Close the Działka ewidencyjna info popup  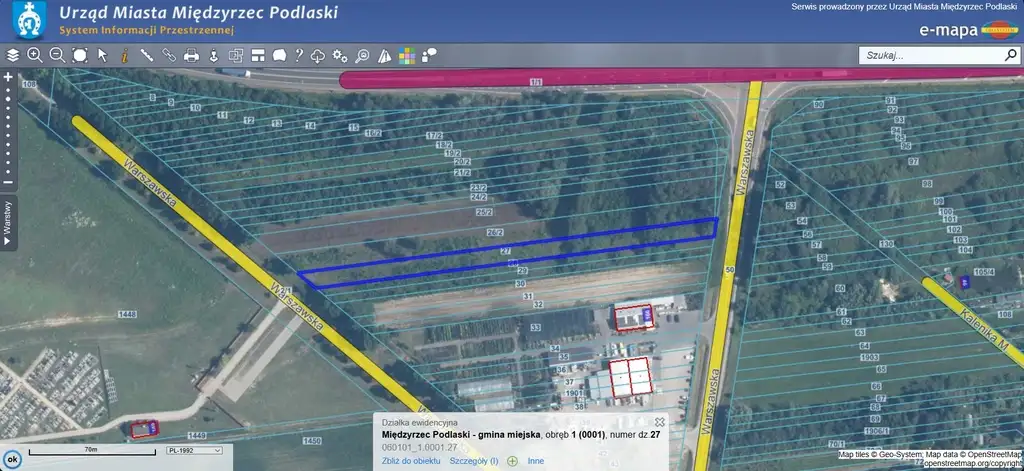(660, 422)
